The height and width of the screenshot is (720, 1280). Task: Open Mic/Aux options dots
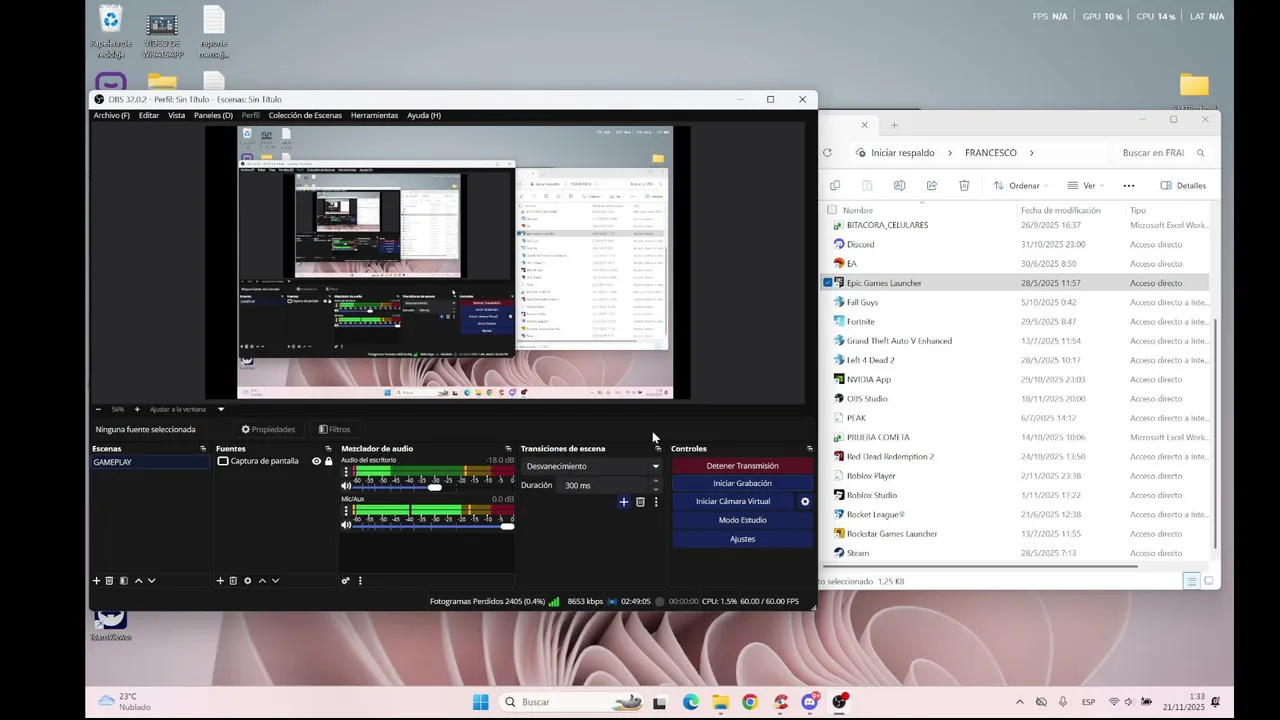point(346,511)
